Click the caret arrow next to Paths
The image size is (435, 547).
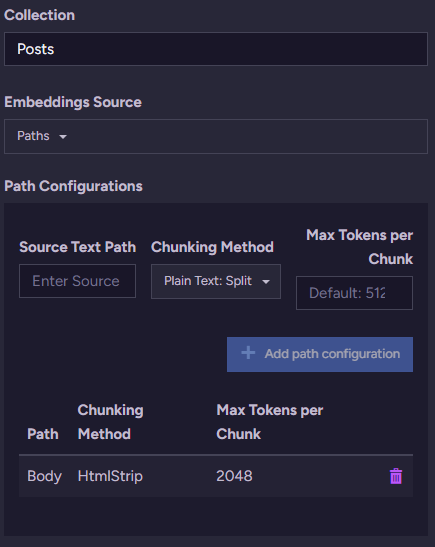point(63,137)
